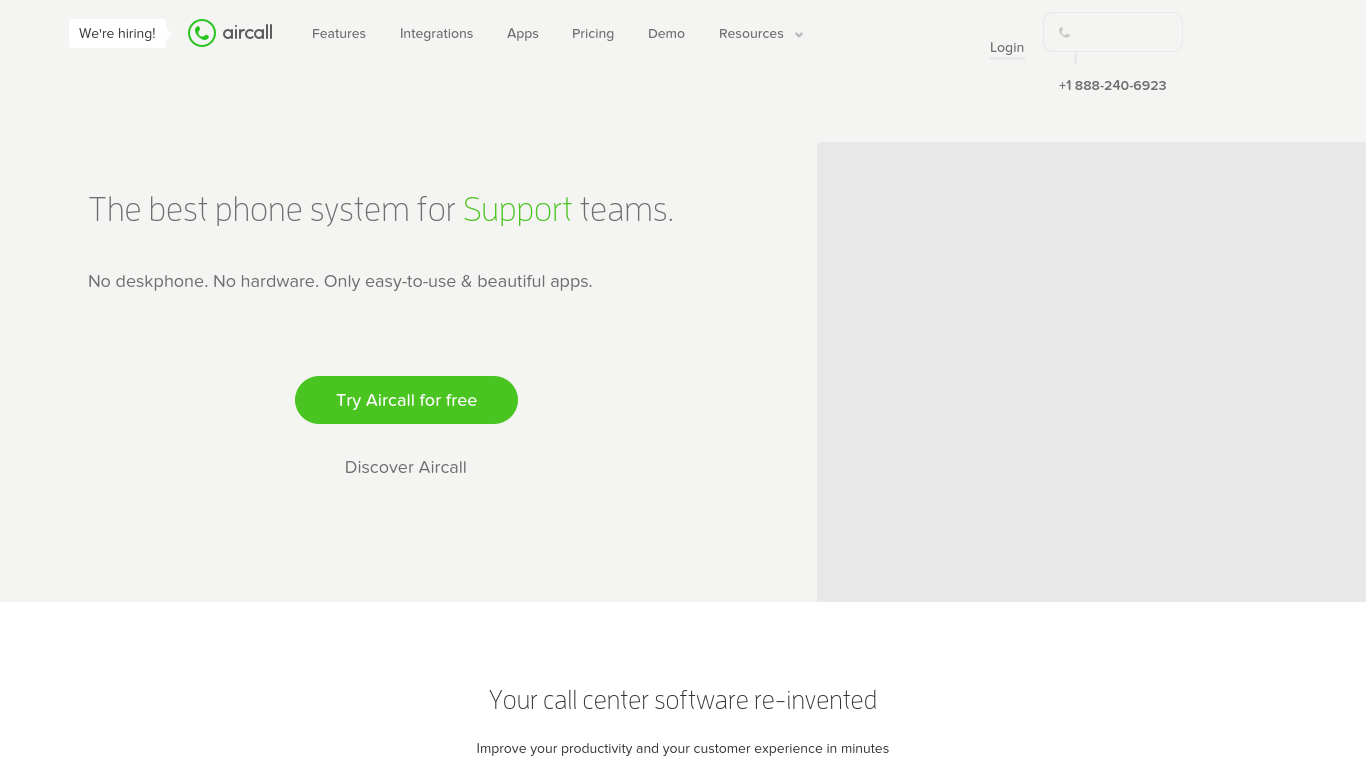Screen dimensions: 1366x768
Task: Click the aircall wordmark text
Action: [247, 33]
